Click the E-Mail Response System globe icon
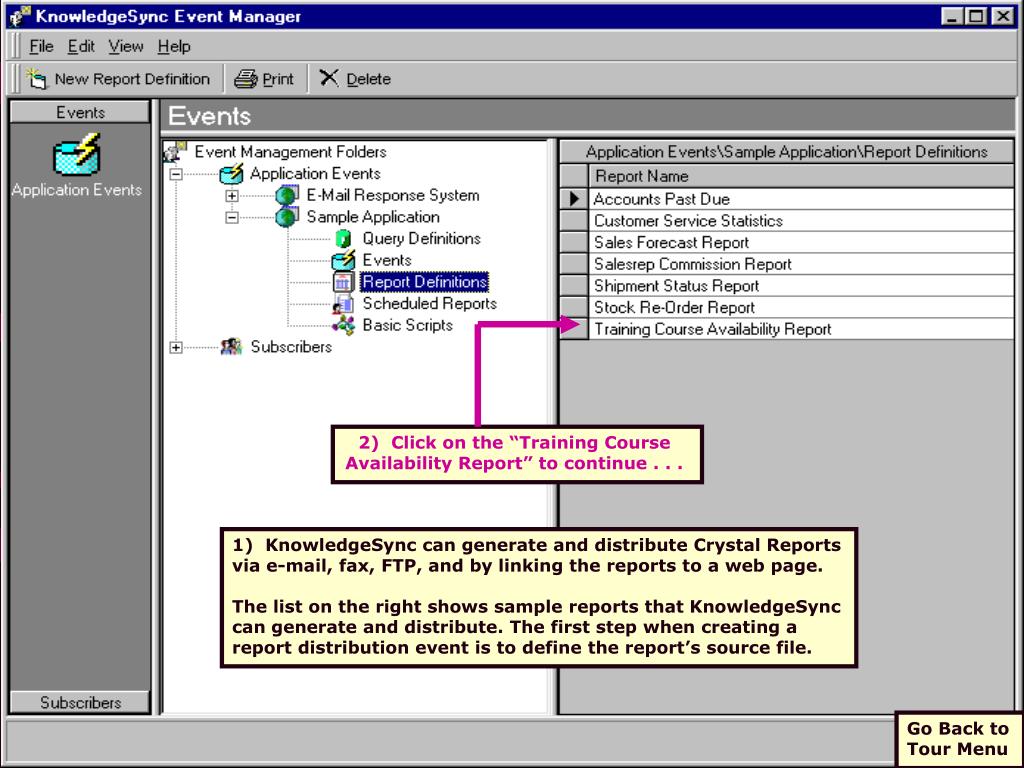The image size is (1024, 768). coord(287,195)
